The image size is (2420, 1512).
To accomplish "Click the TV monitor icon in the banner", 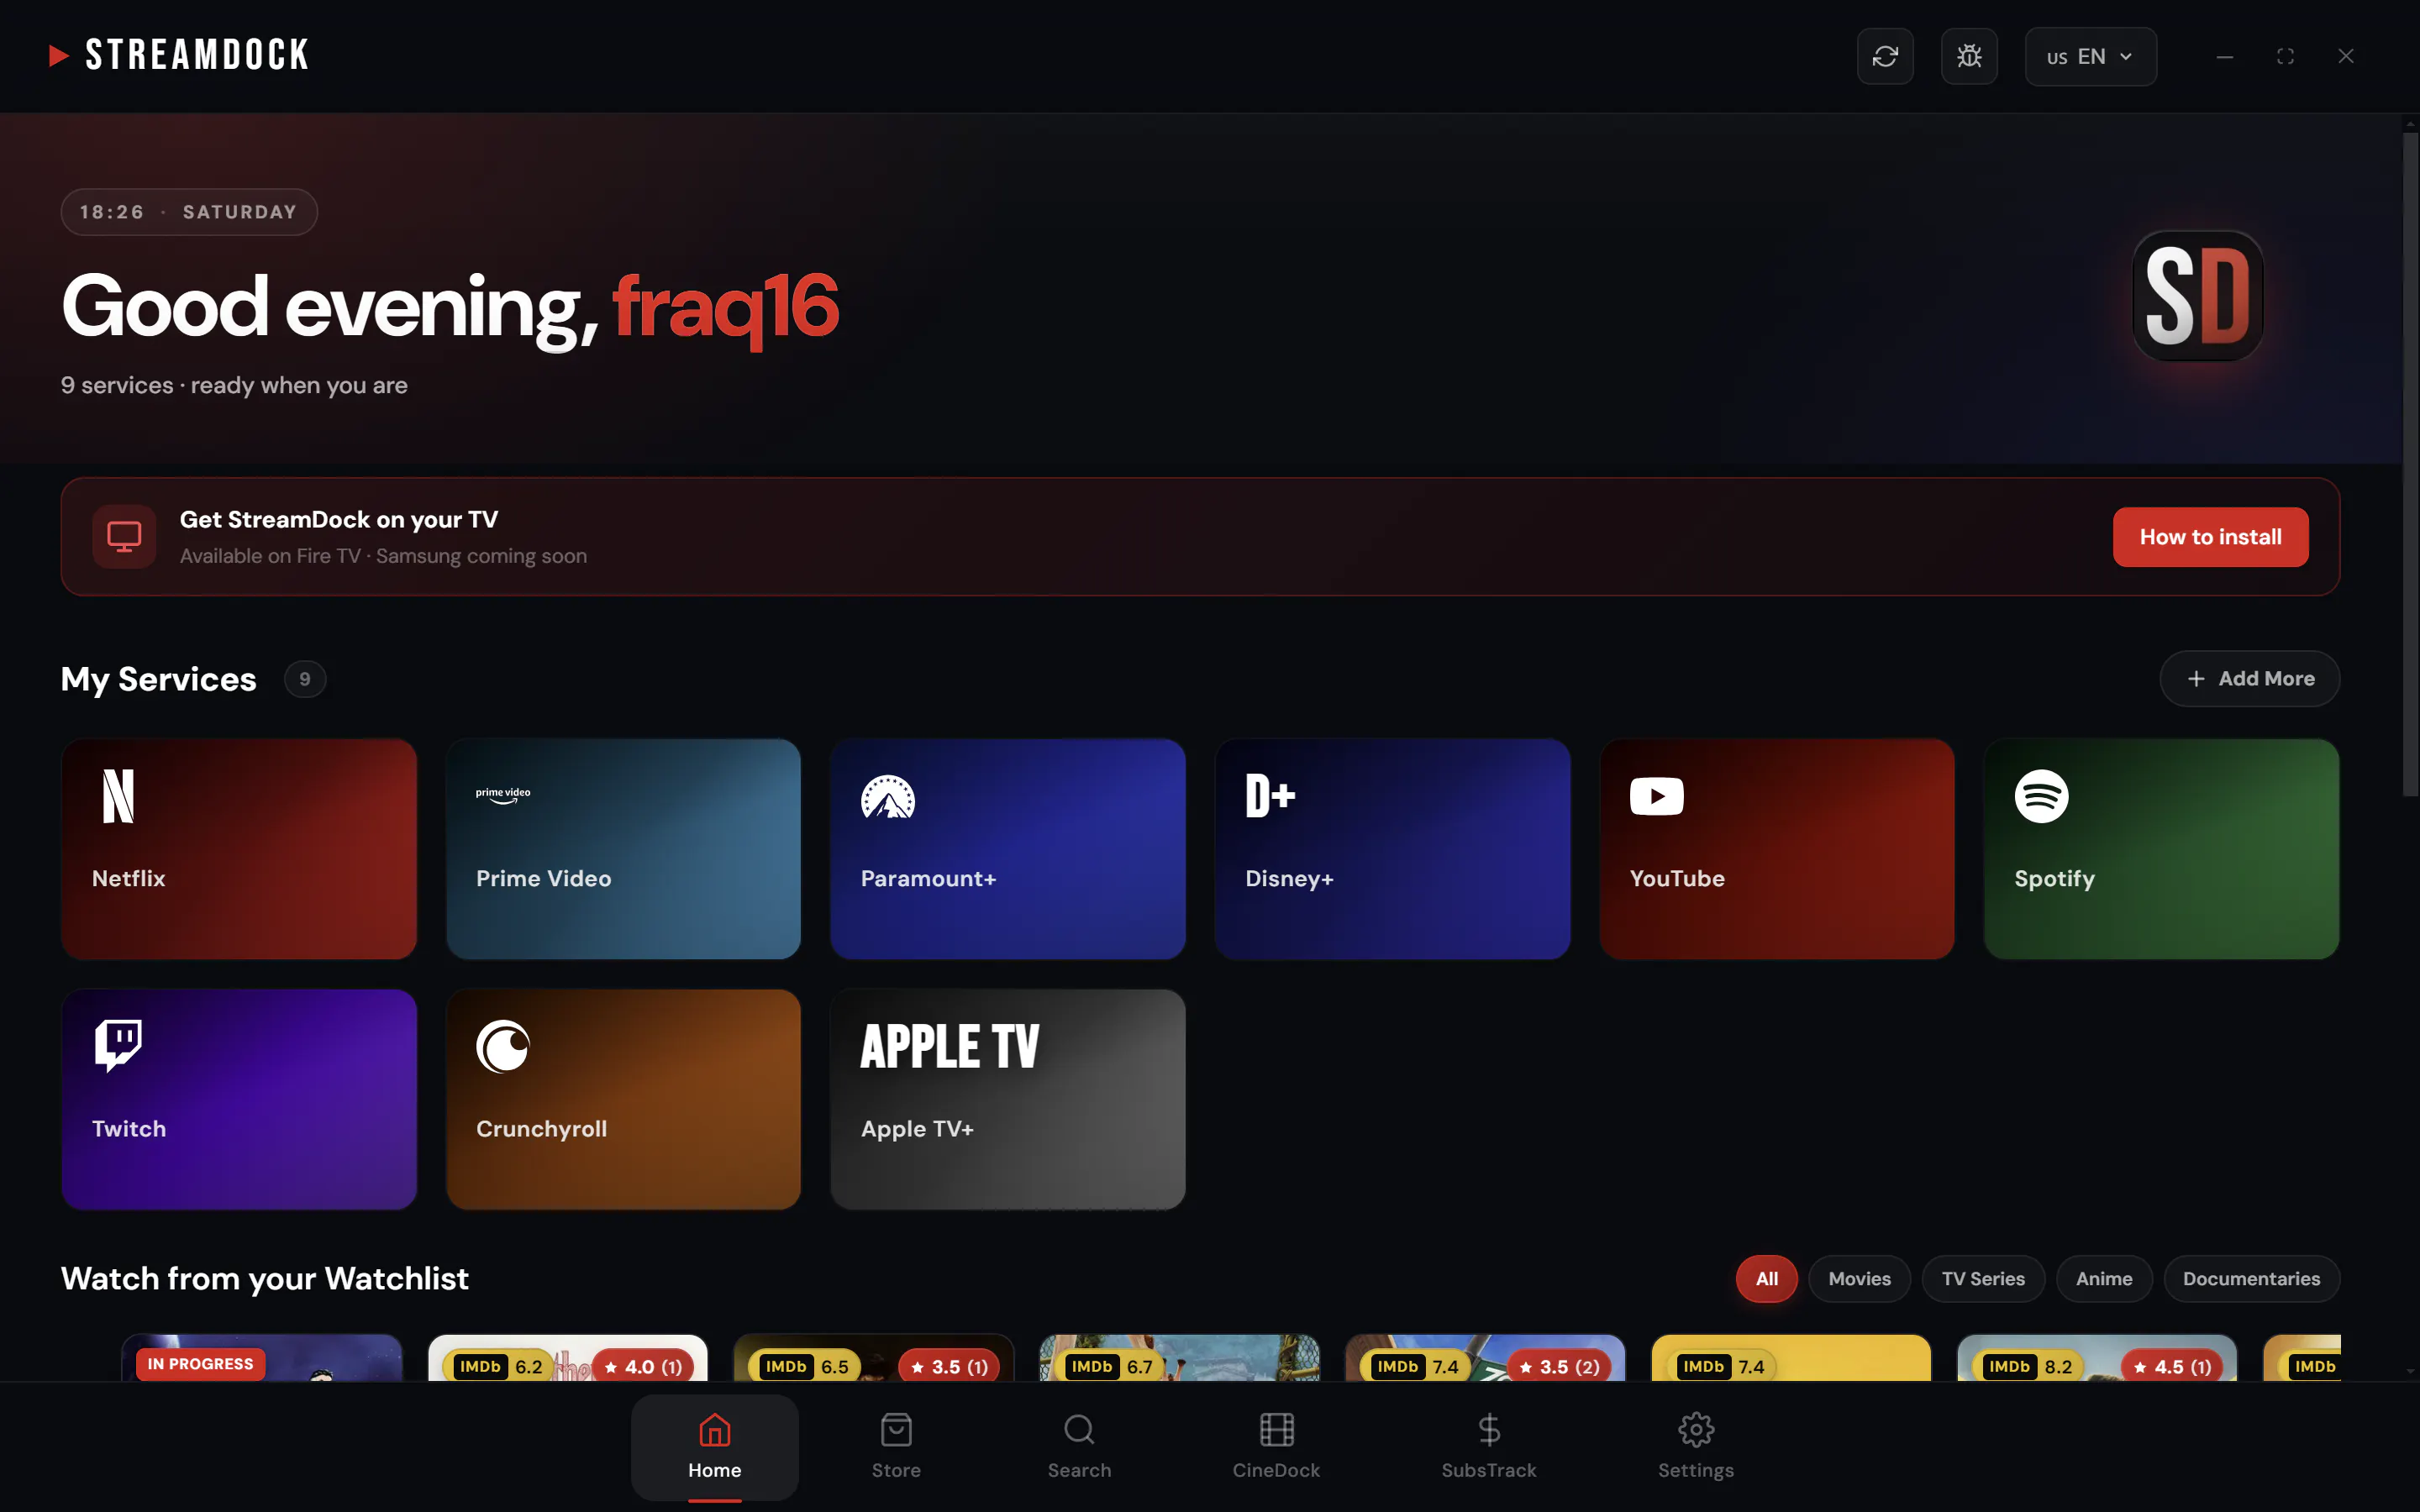I will tap(124, 537).
